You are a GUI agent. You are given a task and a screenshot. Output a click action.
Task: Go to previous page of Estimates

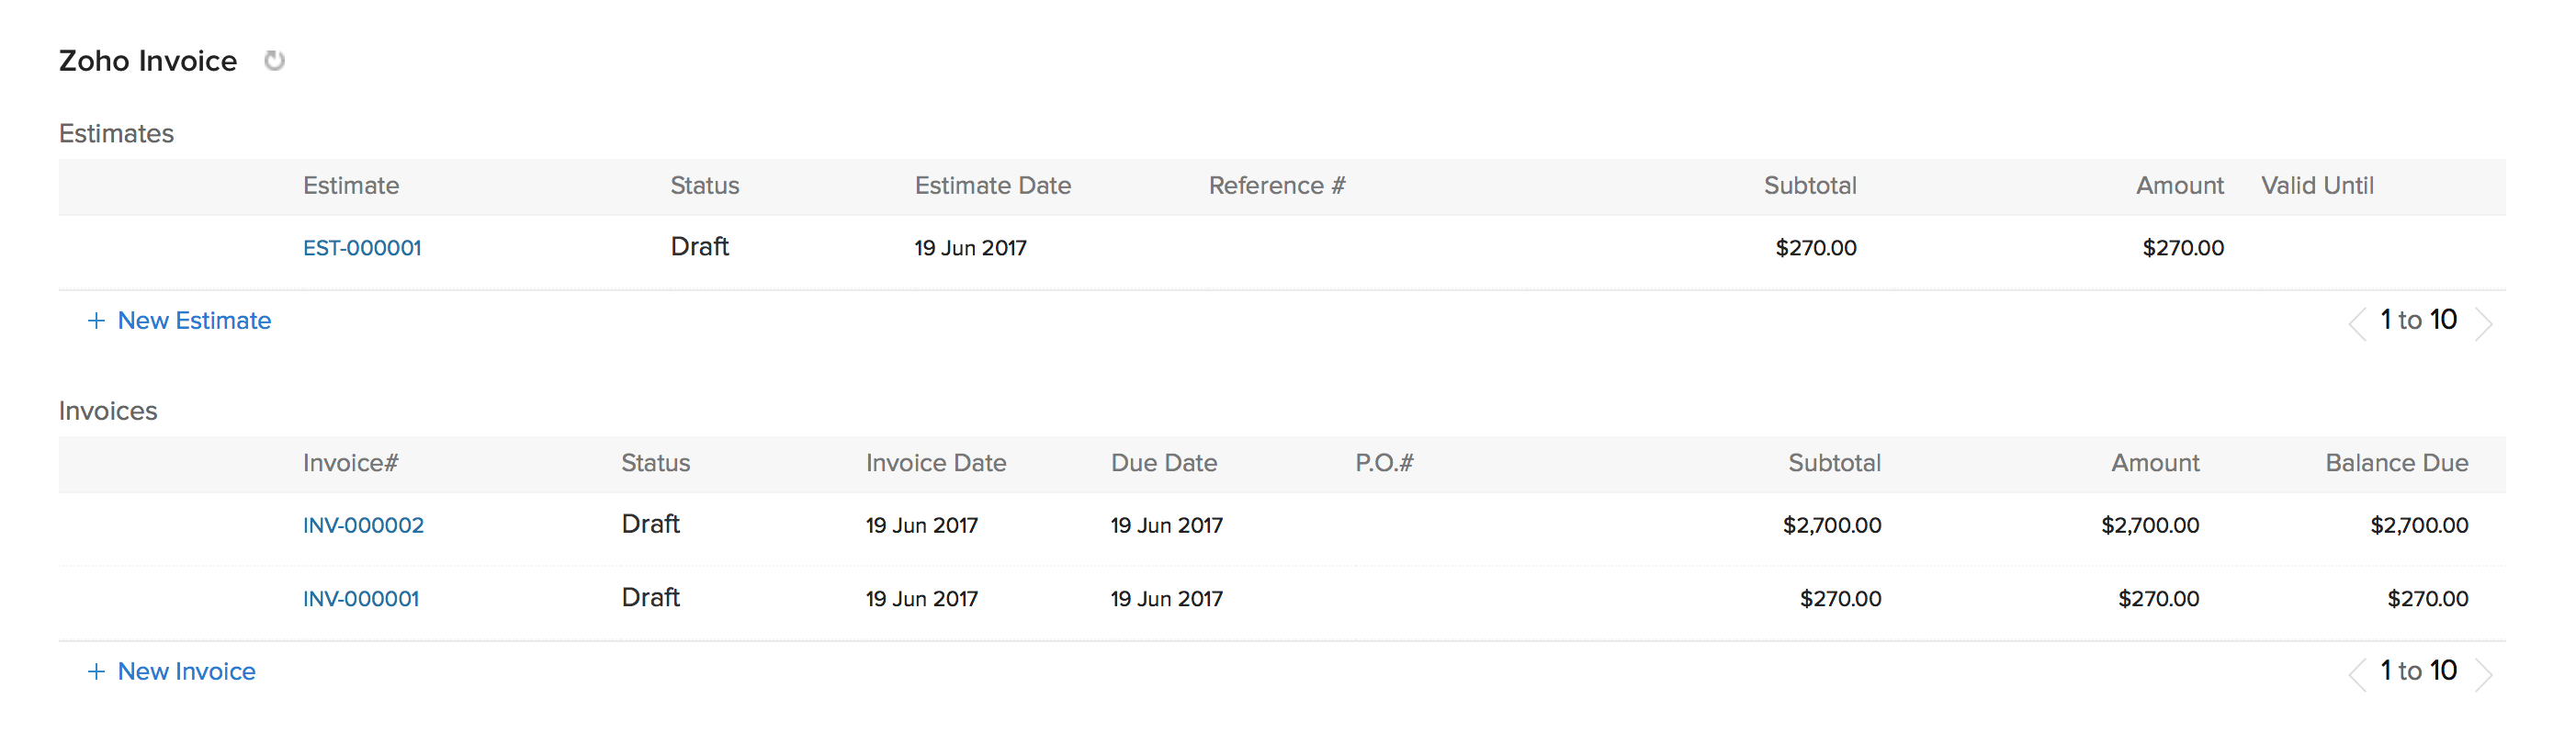(2357, 323)
